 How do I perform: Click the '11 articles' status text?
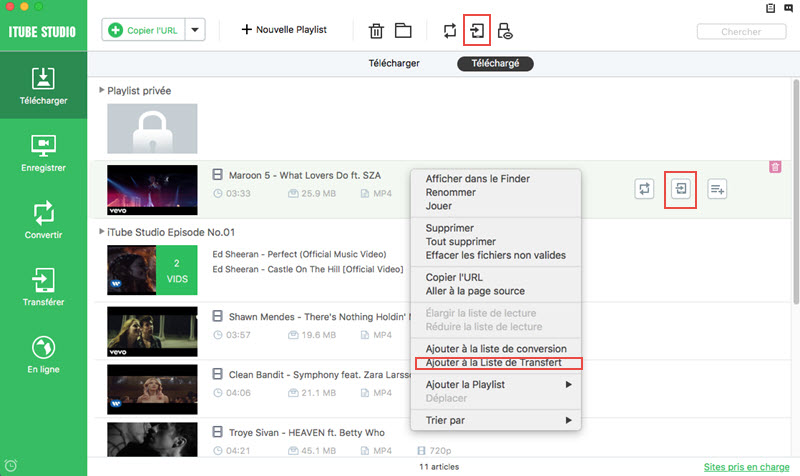tap(439, 466)
